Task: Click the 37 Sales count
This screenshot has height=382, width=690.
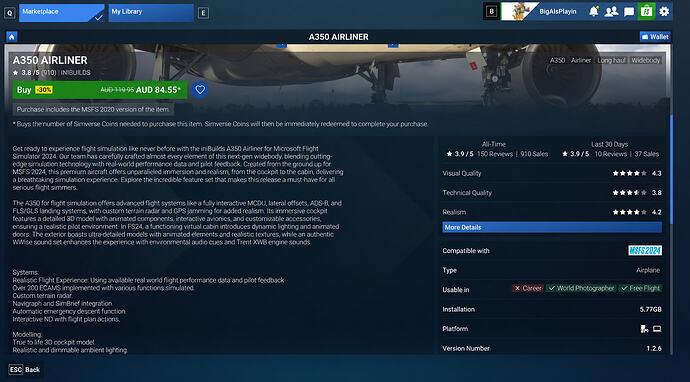Action: click(x=646, y=154)
